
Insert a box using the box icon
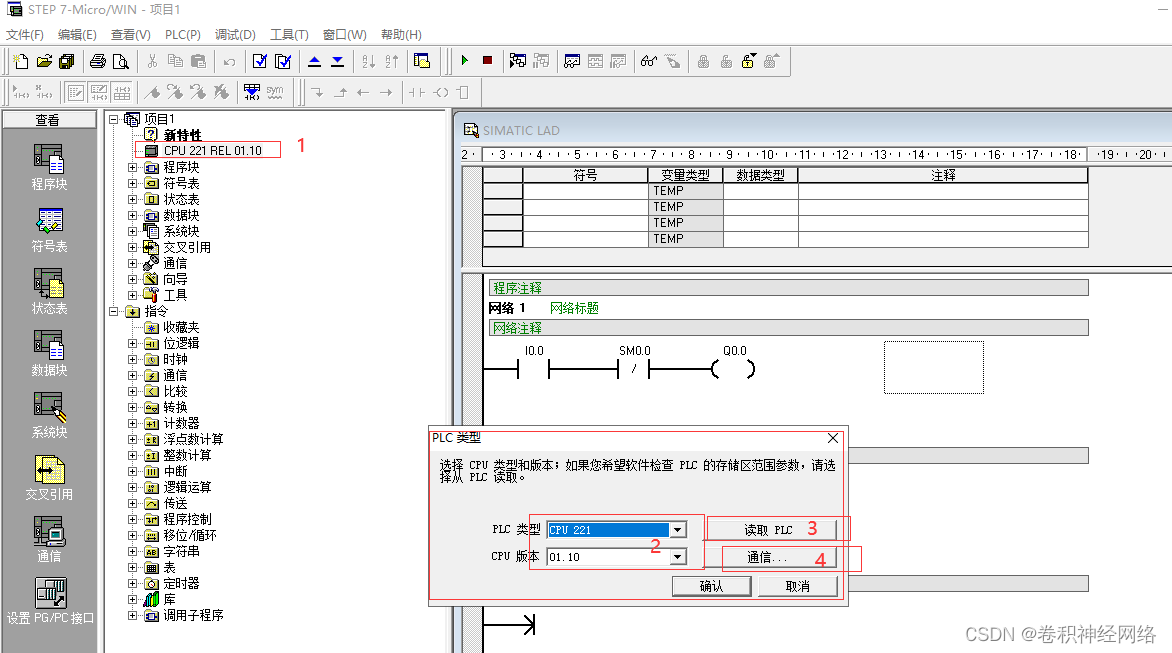click(463, 93)
